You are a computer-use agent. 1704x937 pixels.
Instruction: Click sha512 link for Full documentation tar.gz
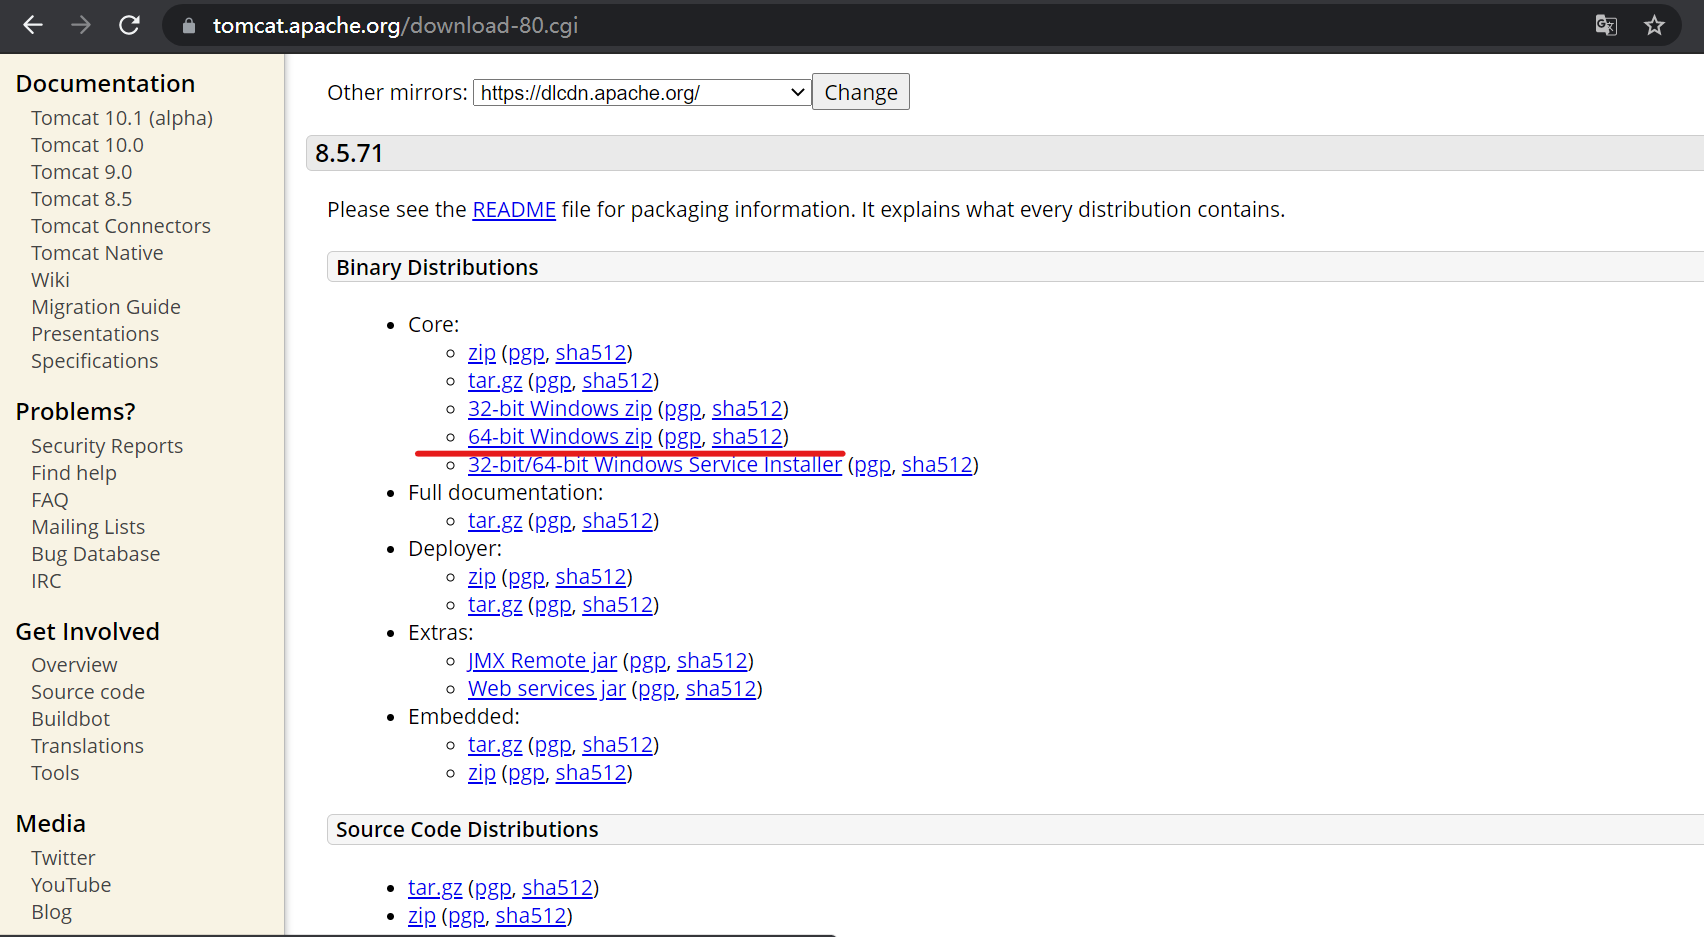click(x=618, y=521)
